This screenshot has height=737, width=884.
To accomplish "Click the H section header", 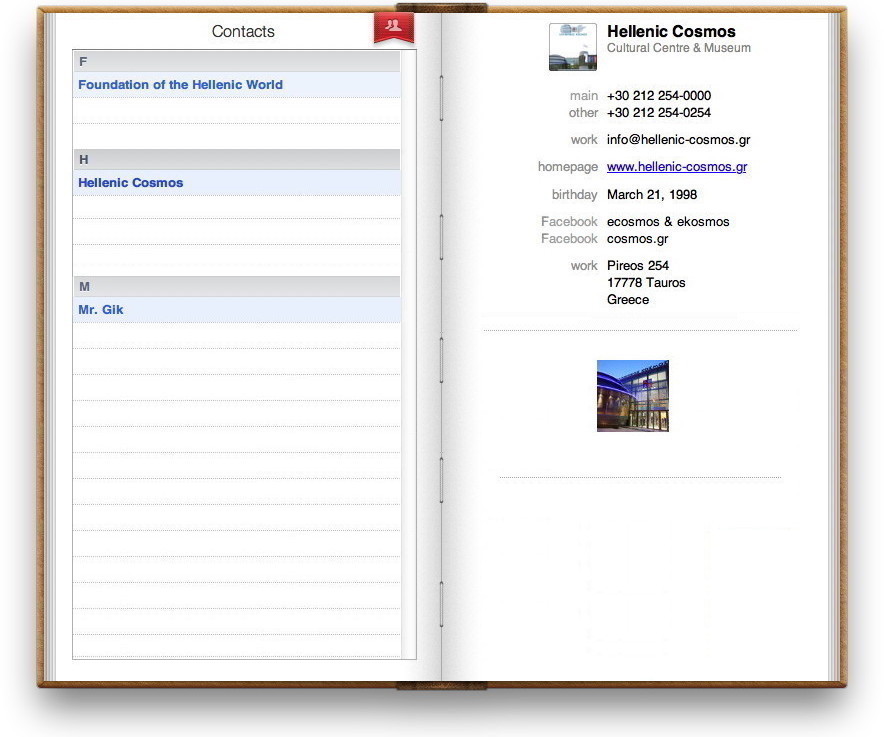I will [237, 160].
